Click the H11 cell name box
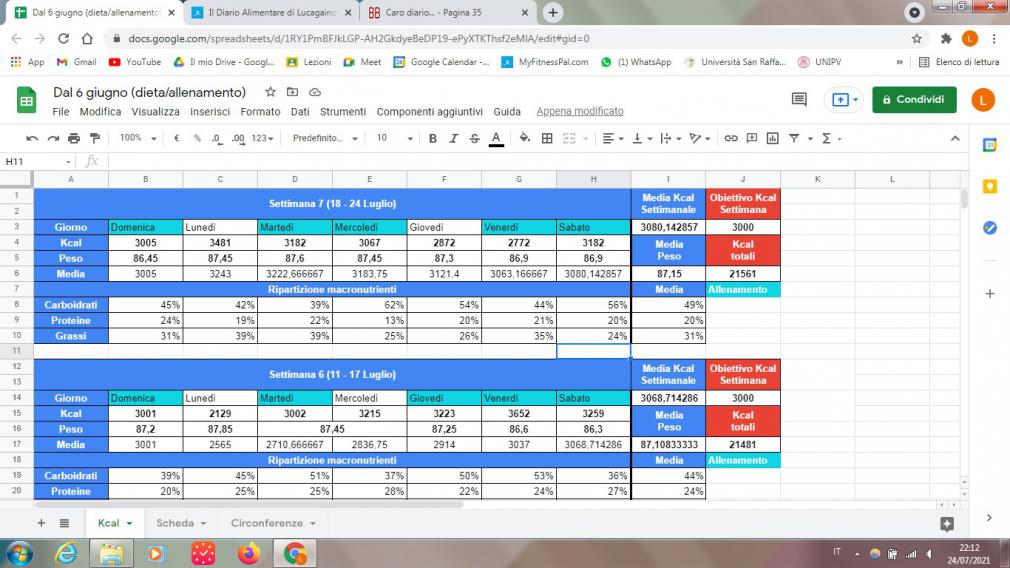 click(x=35, y=161)
